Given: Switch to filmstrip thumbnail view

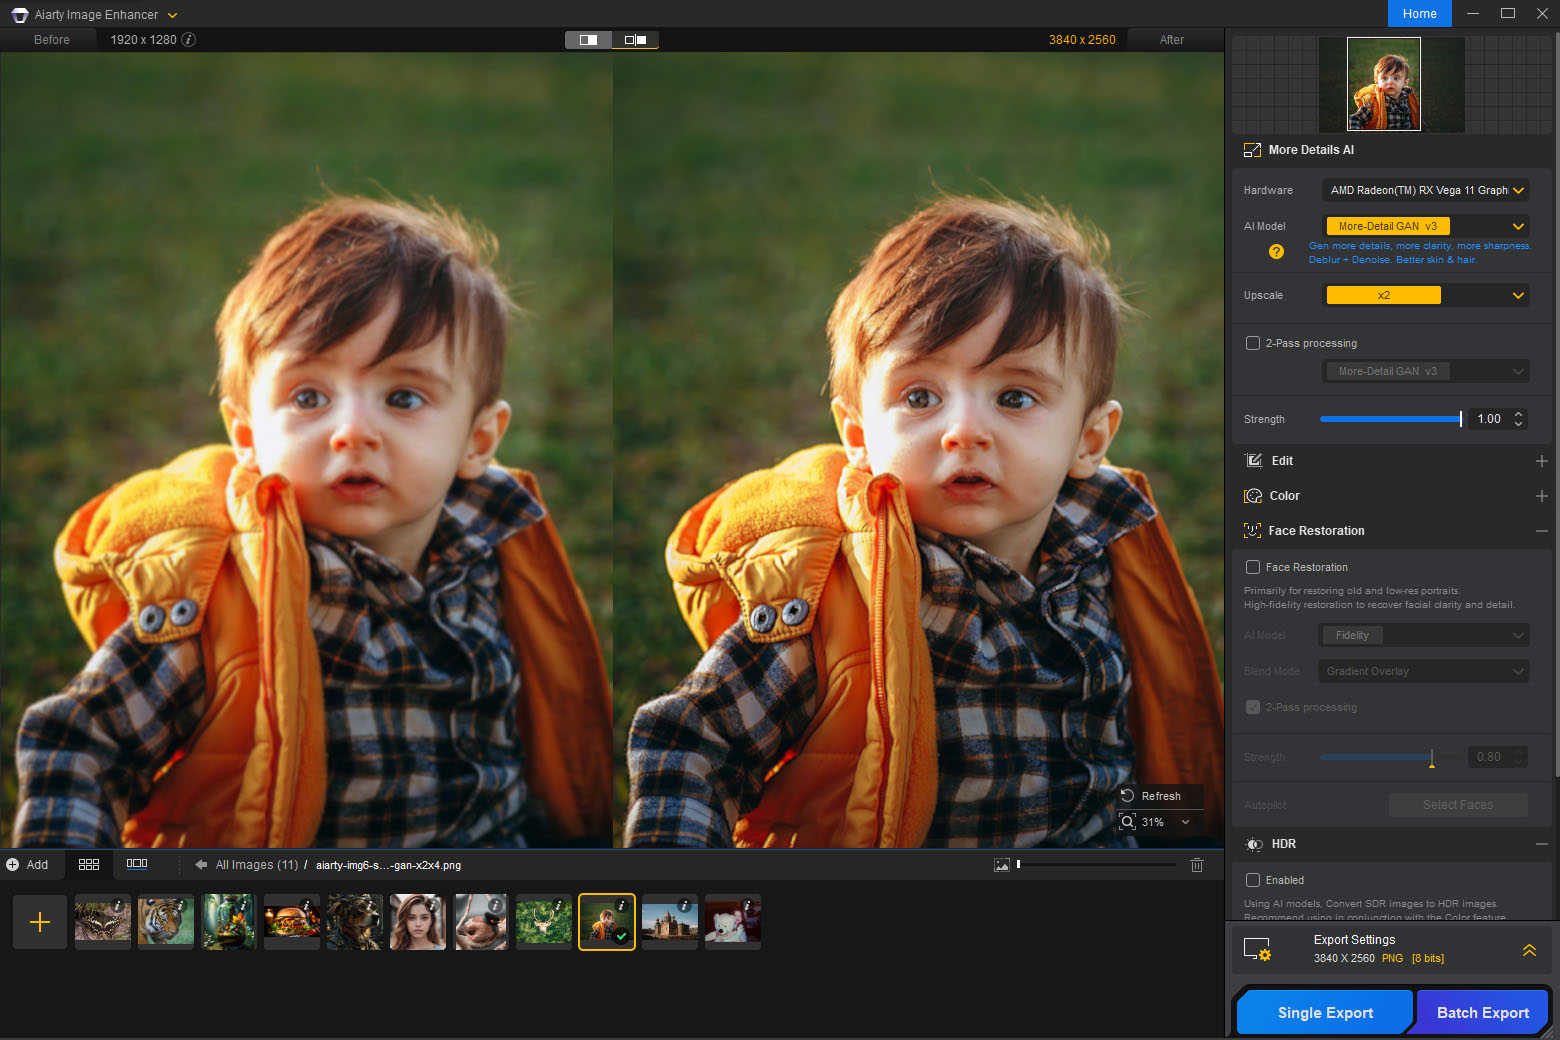Looking at the screenshot, I should [x=137, y=864].
